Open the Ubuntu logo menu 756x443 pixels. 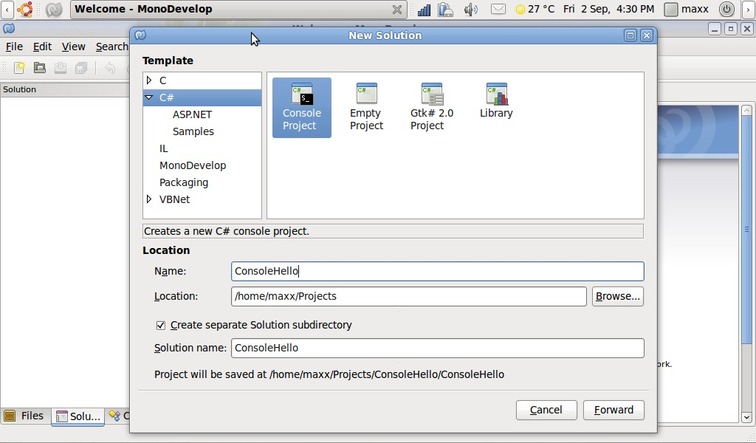tap(26, 9)
